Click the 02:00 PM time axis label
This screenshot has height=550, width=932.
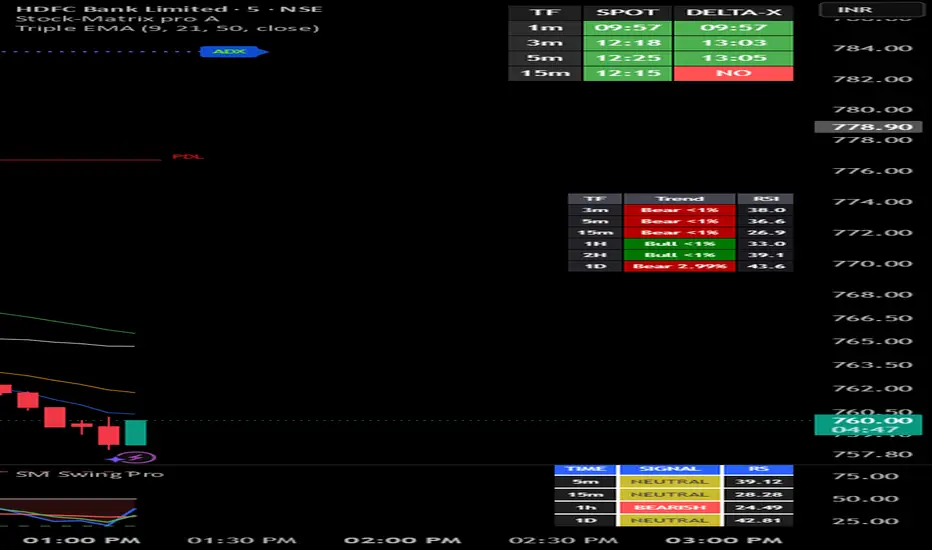[402, 540]
